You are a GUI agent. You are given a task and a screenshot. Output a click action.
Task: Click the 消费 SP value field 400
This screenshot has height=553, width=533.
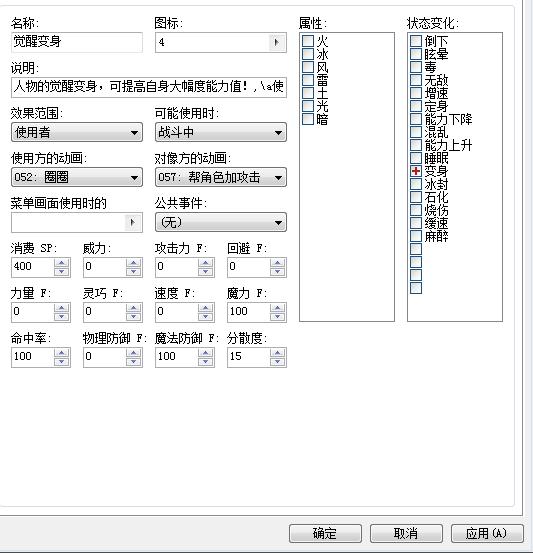tap(32, 267)
